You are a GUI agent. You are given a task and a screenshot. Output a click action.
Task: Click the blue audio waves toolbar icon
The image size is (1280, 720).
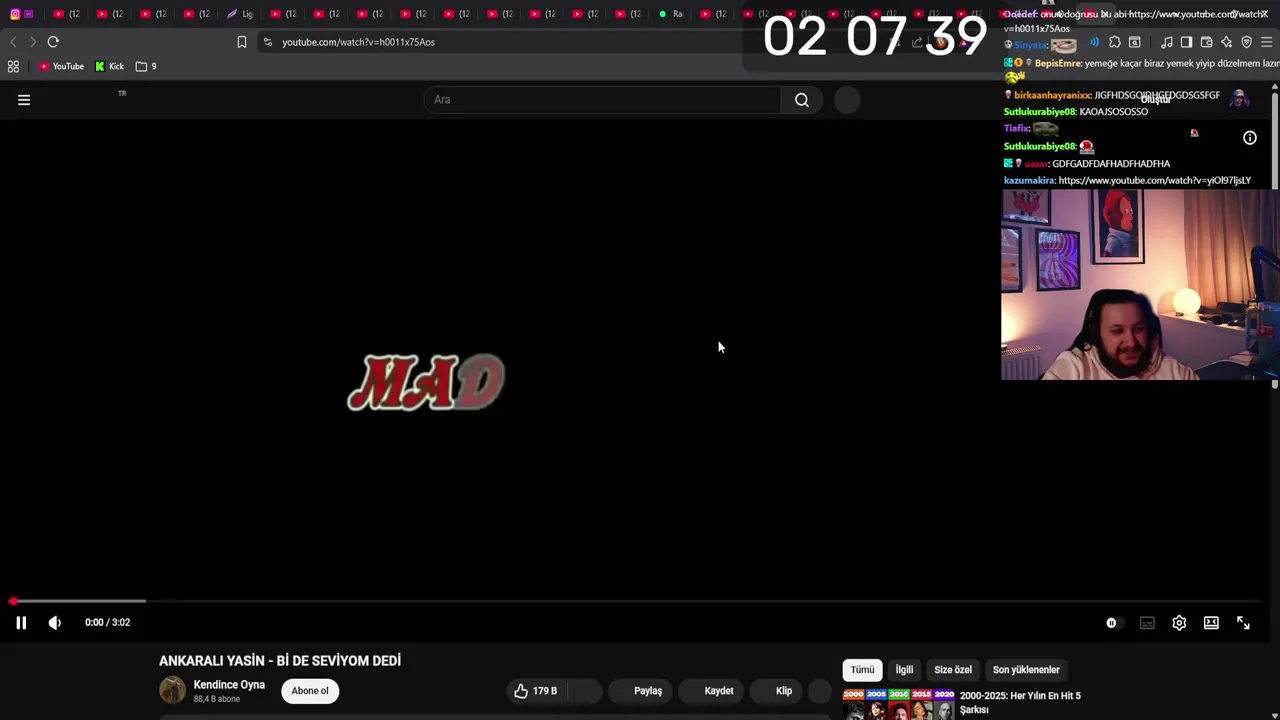click(x=1094, y=42)
